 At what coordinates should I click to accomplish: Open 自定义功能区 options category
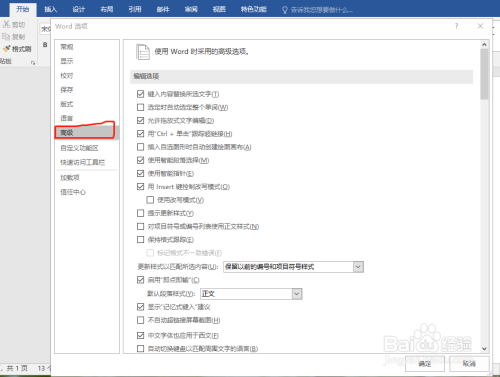[x=87, y=148]
